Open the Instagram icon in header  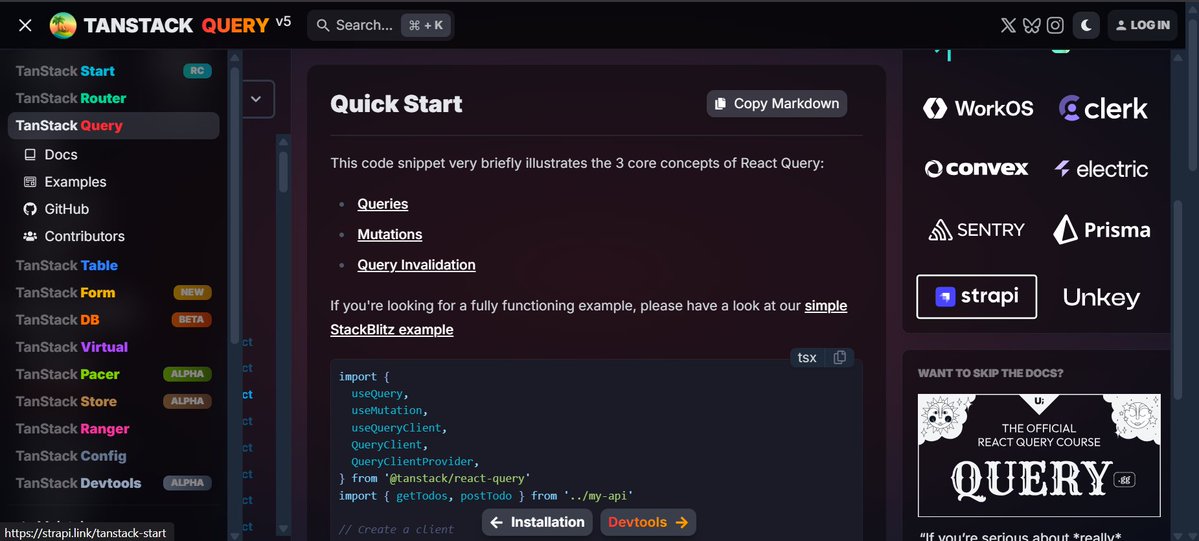[x=1055, y=25]
